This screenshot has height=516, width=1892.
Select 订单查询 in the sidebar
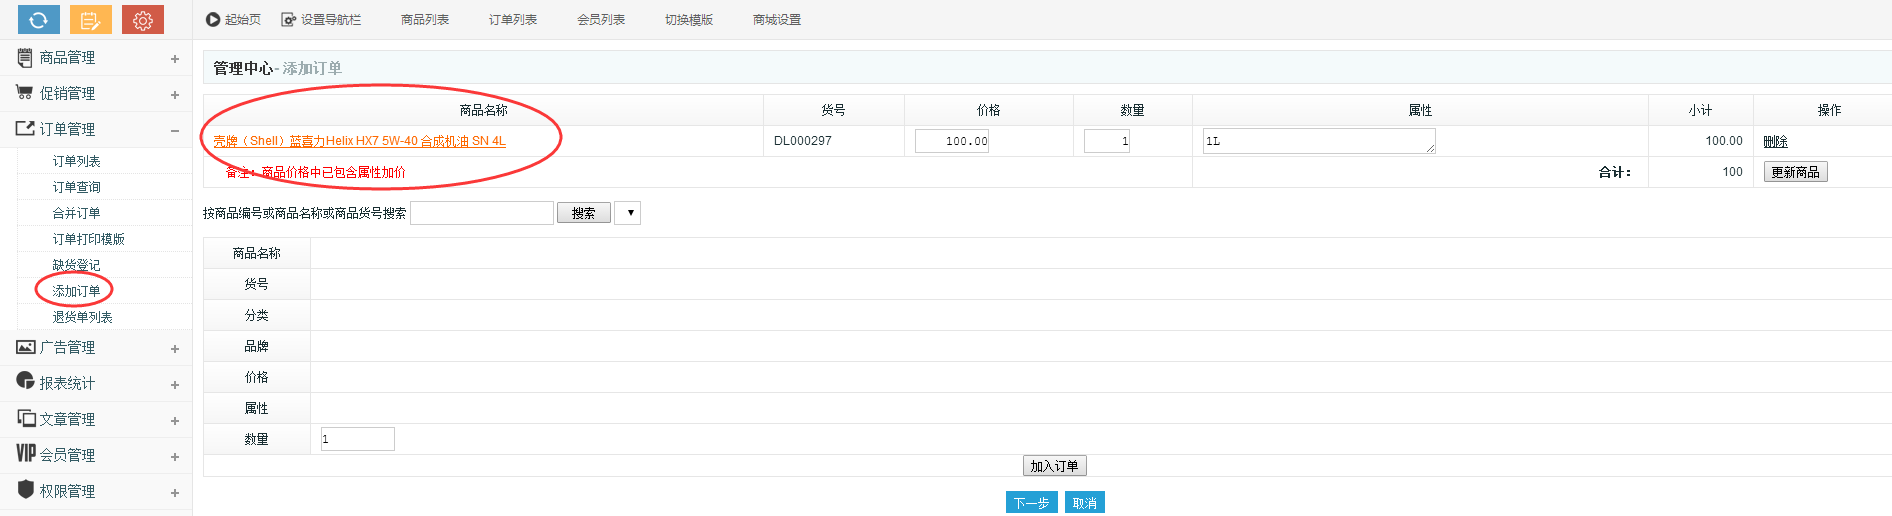point(77,187)
